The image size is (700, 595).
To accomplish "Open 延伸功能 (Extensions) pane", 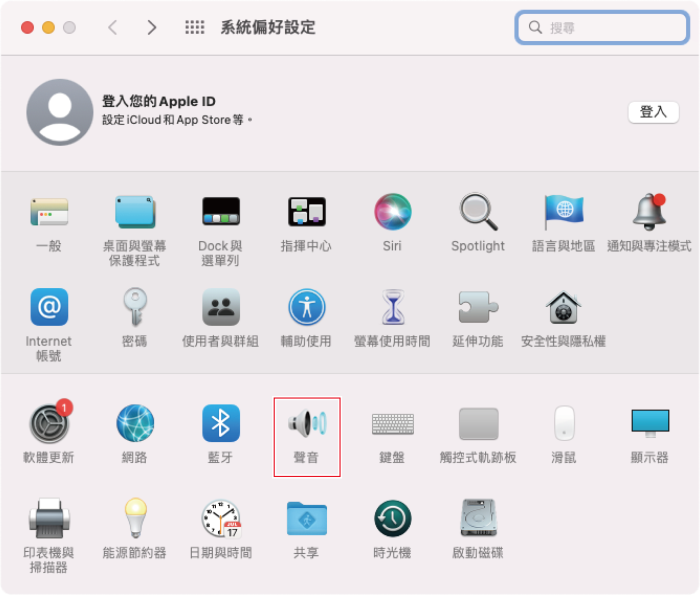I will (478, 307).
